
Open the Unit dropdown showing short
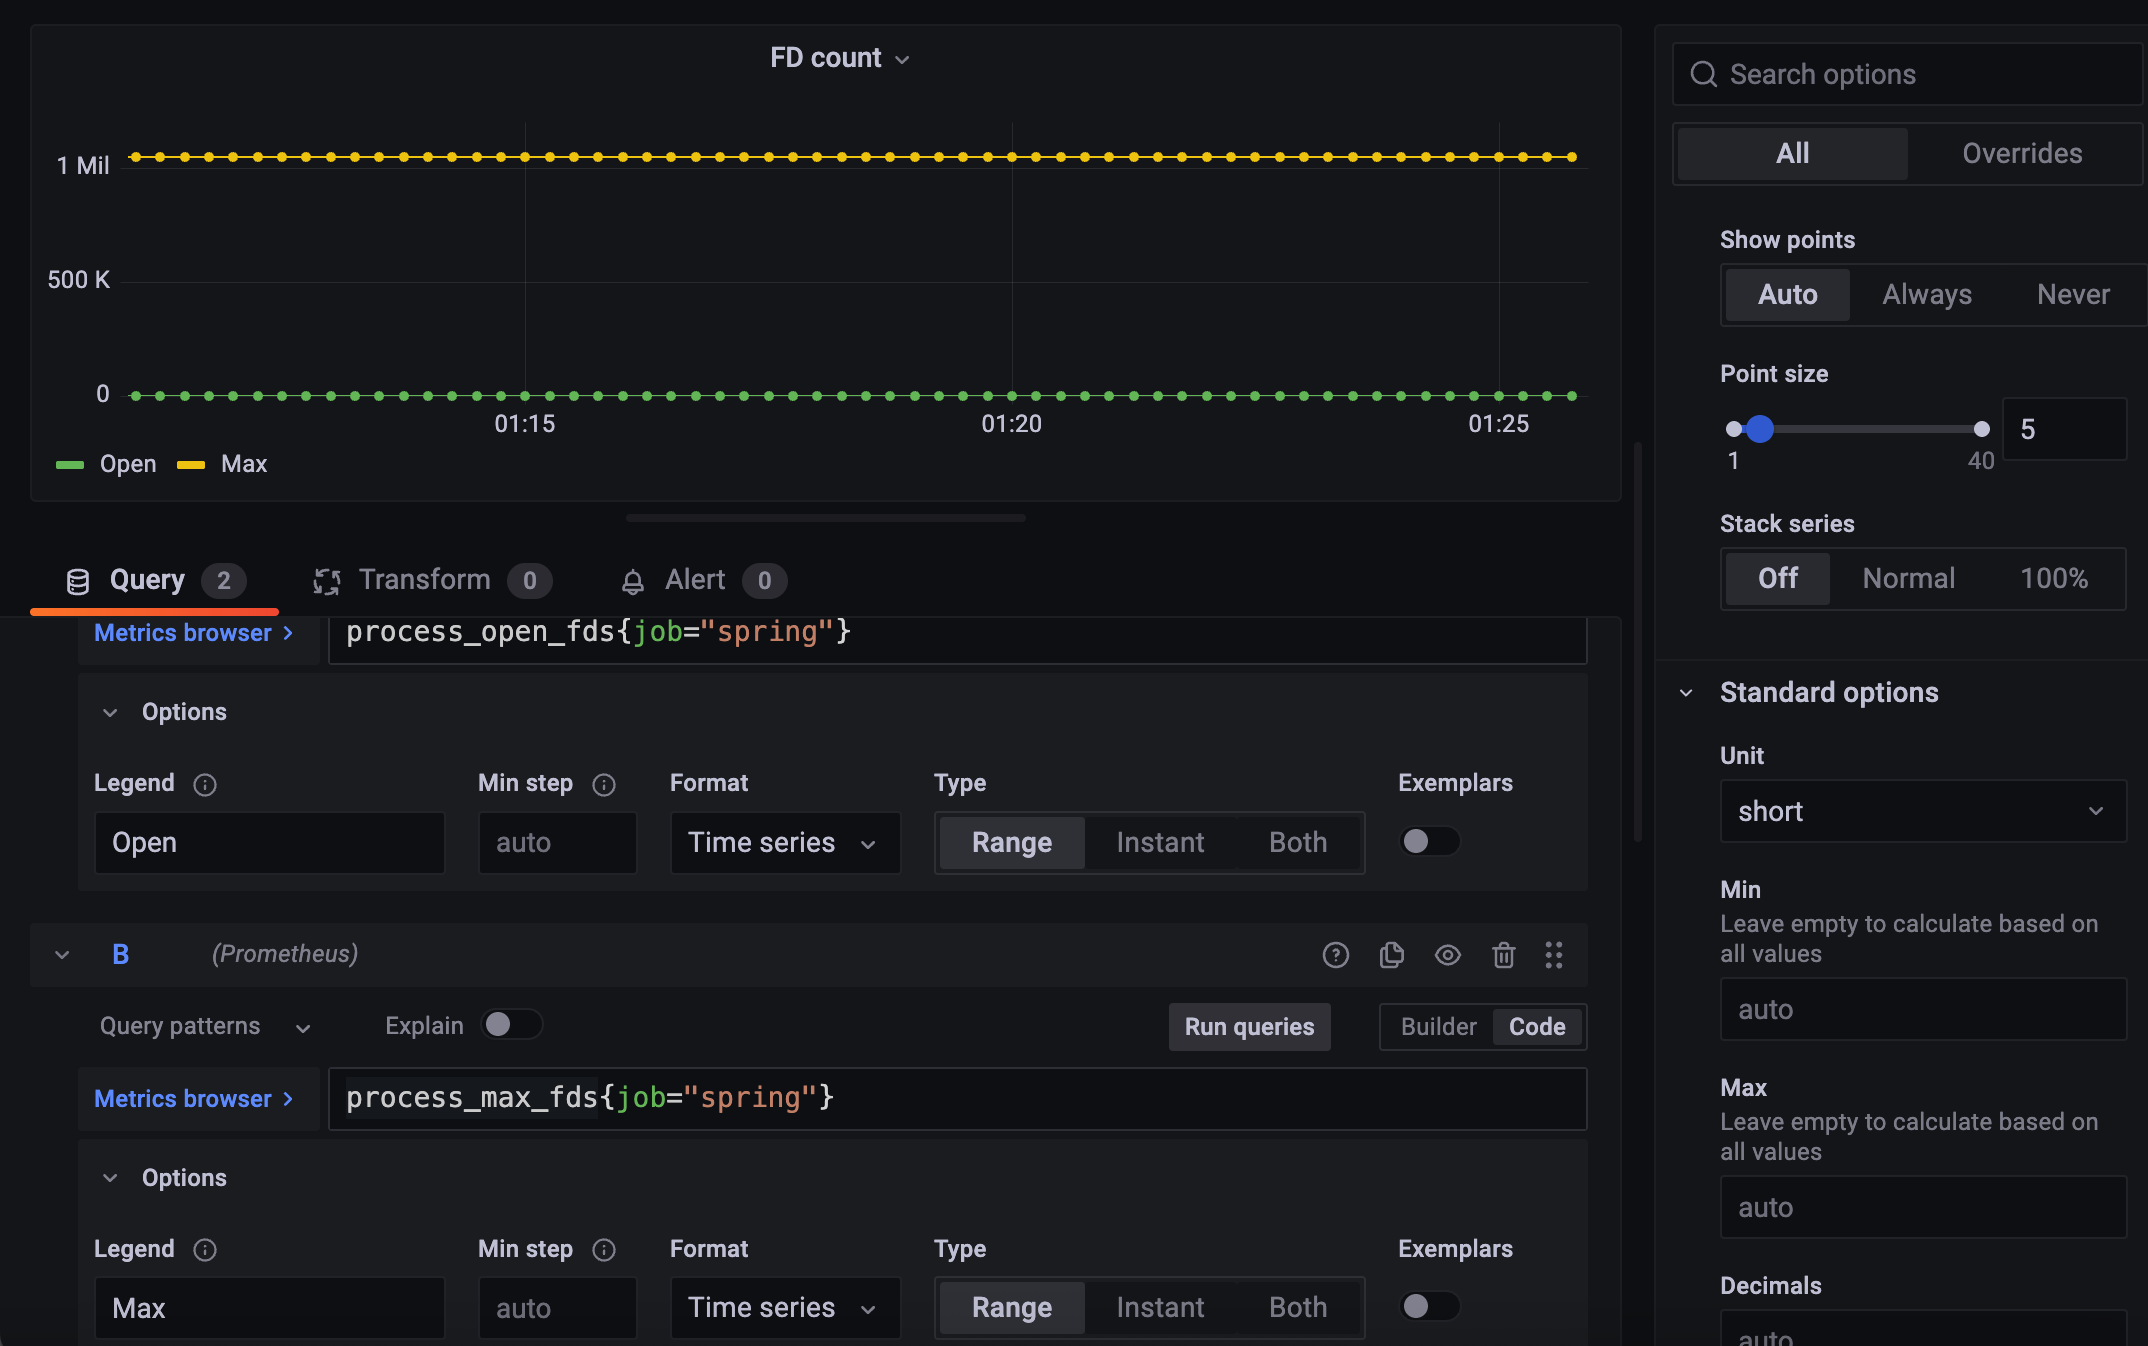(1922, 812)
